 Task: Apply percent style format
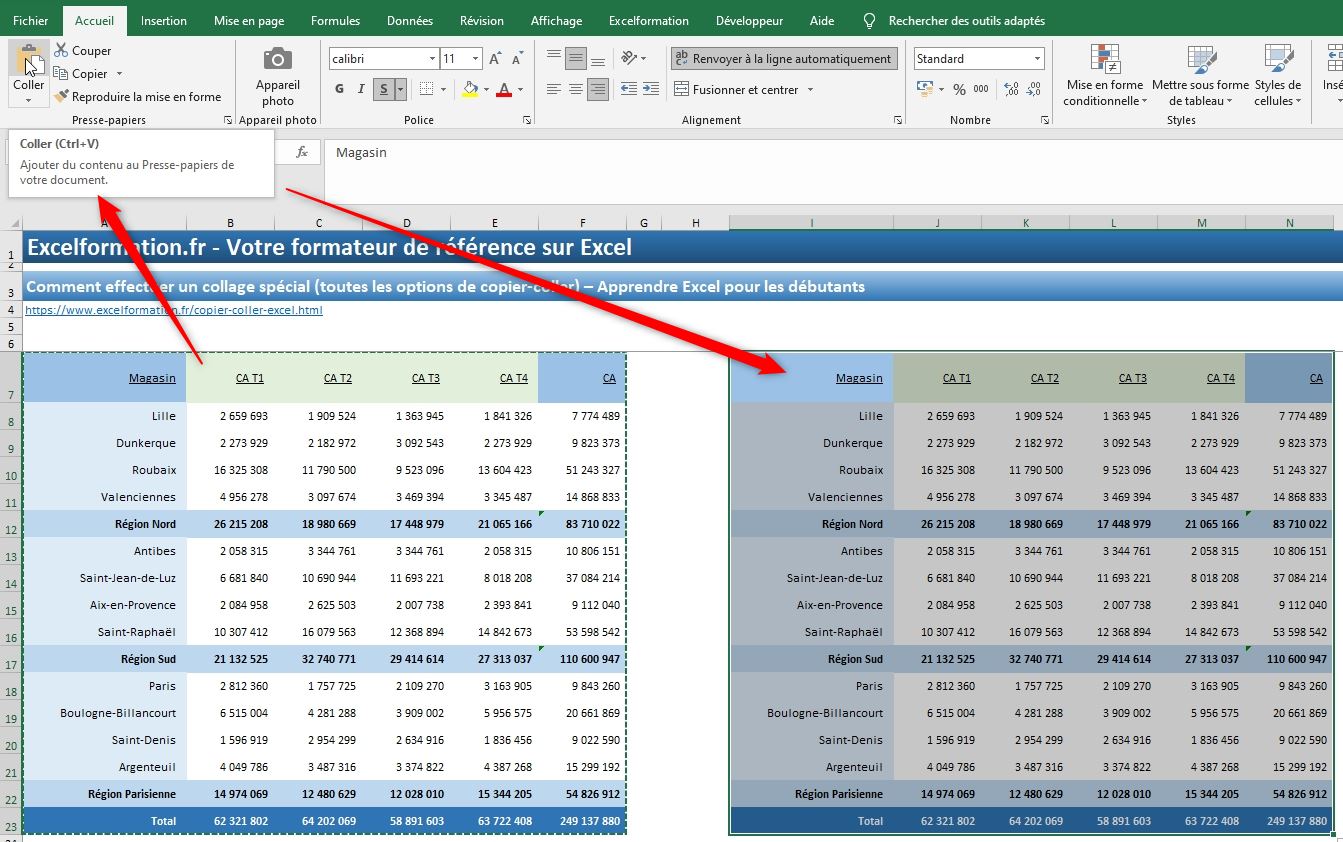[959, 89]
